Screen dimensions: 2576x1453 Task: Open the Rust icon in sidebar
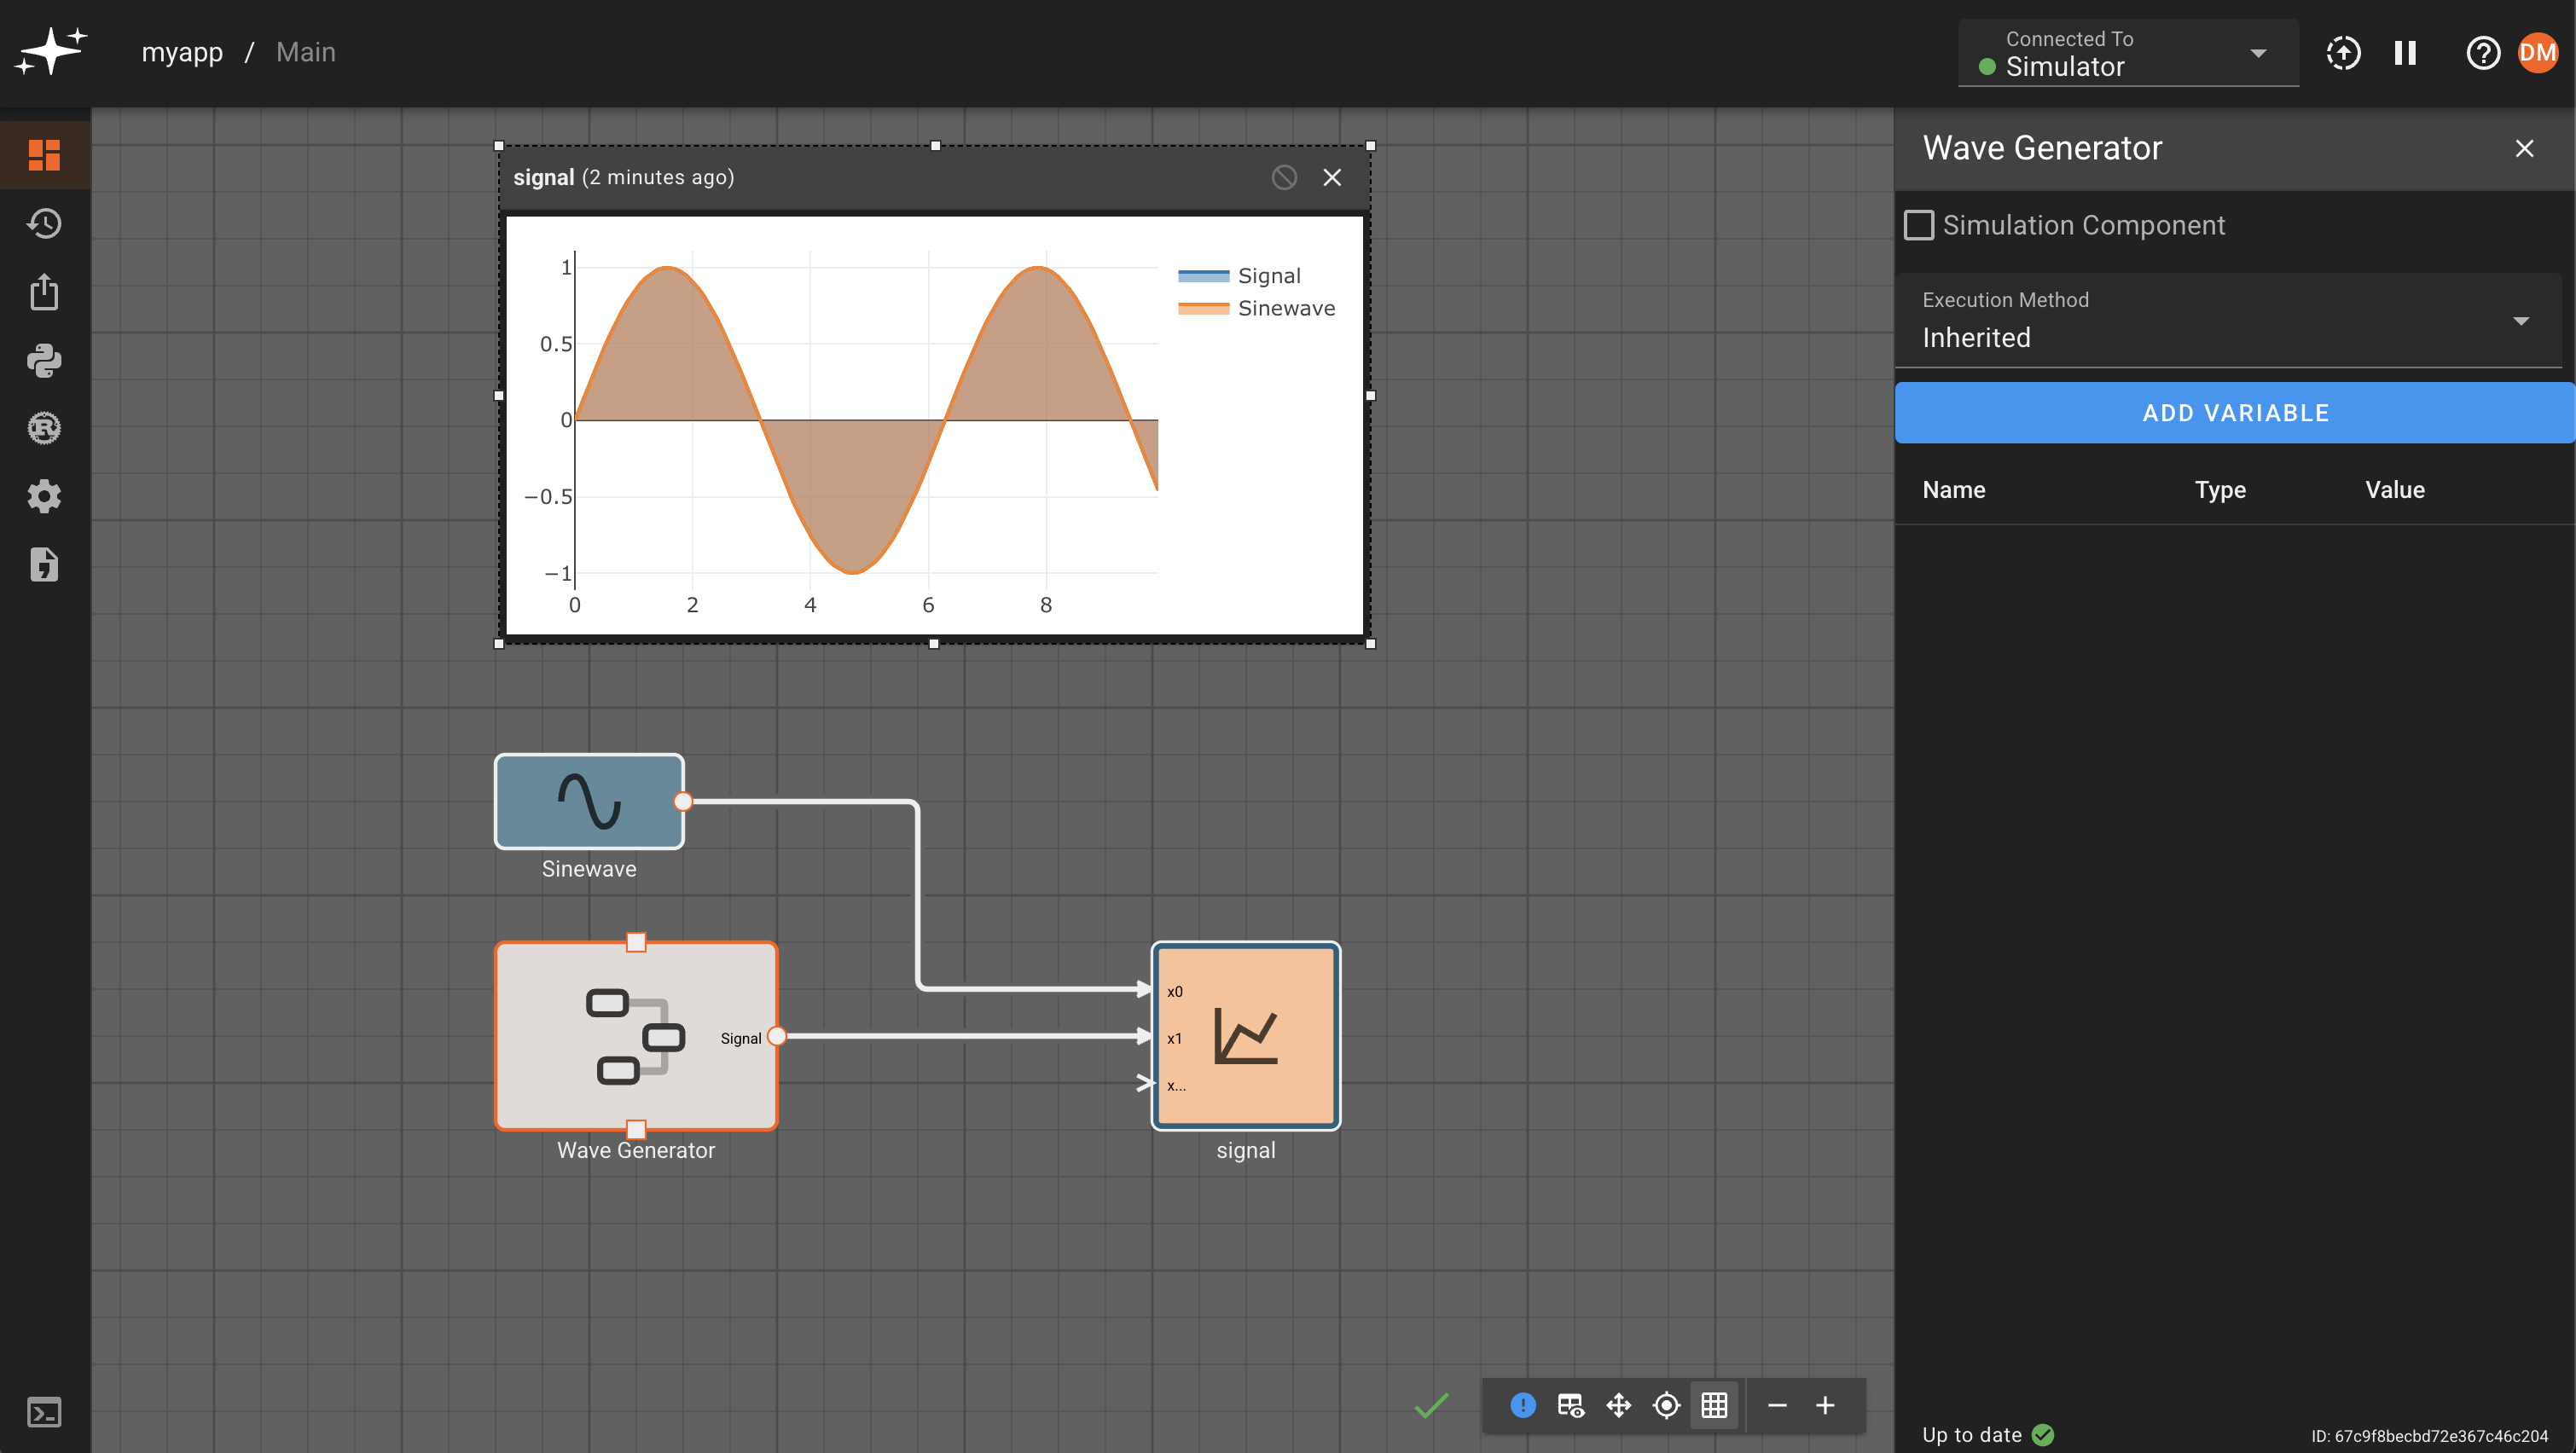point(44,428)
